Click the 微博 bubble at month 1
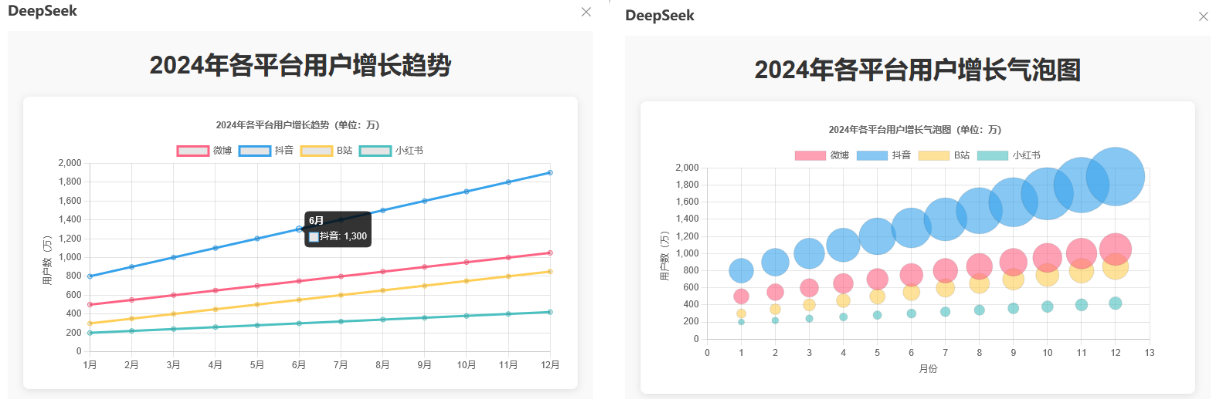1216x399 pixels. [x=741, y=296]
